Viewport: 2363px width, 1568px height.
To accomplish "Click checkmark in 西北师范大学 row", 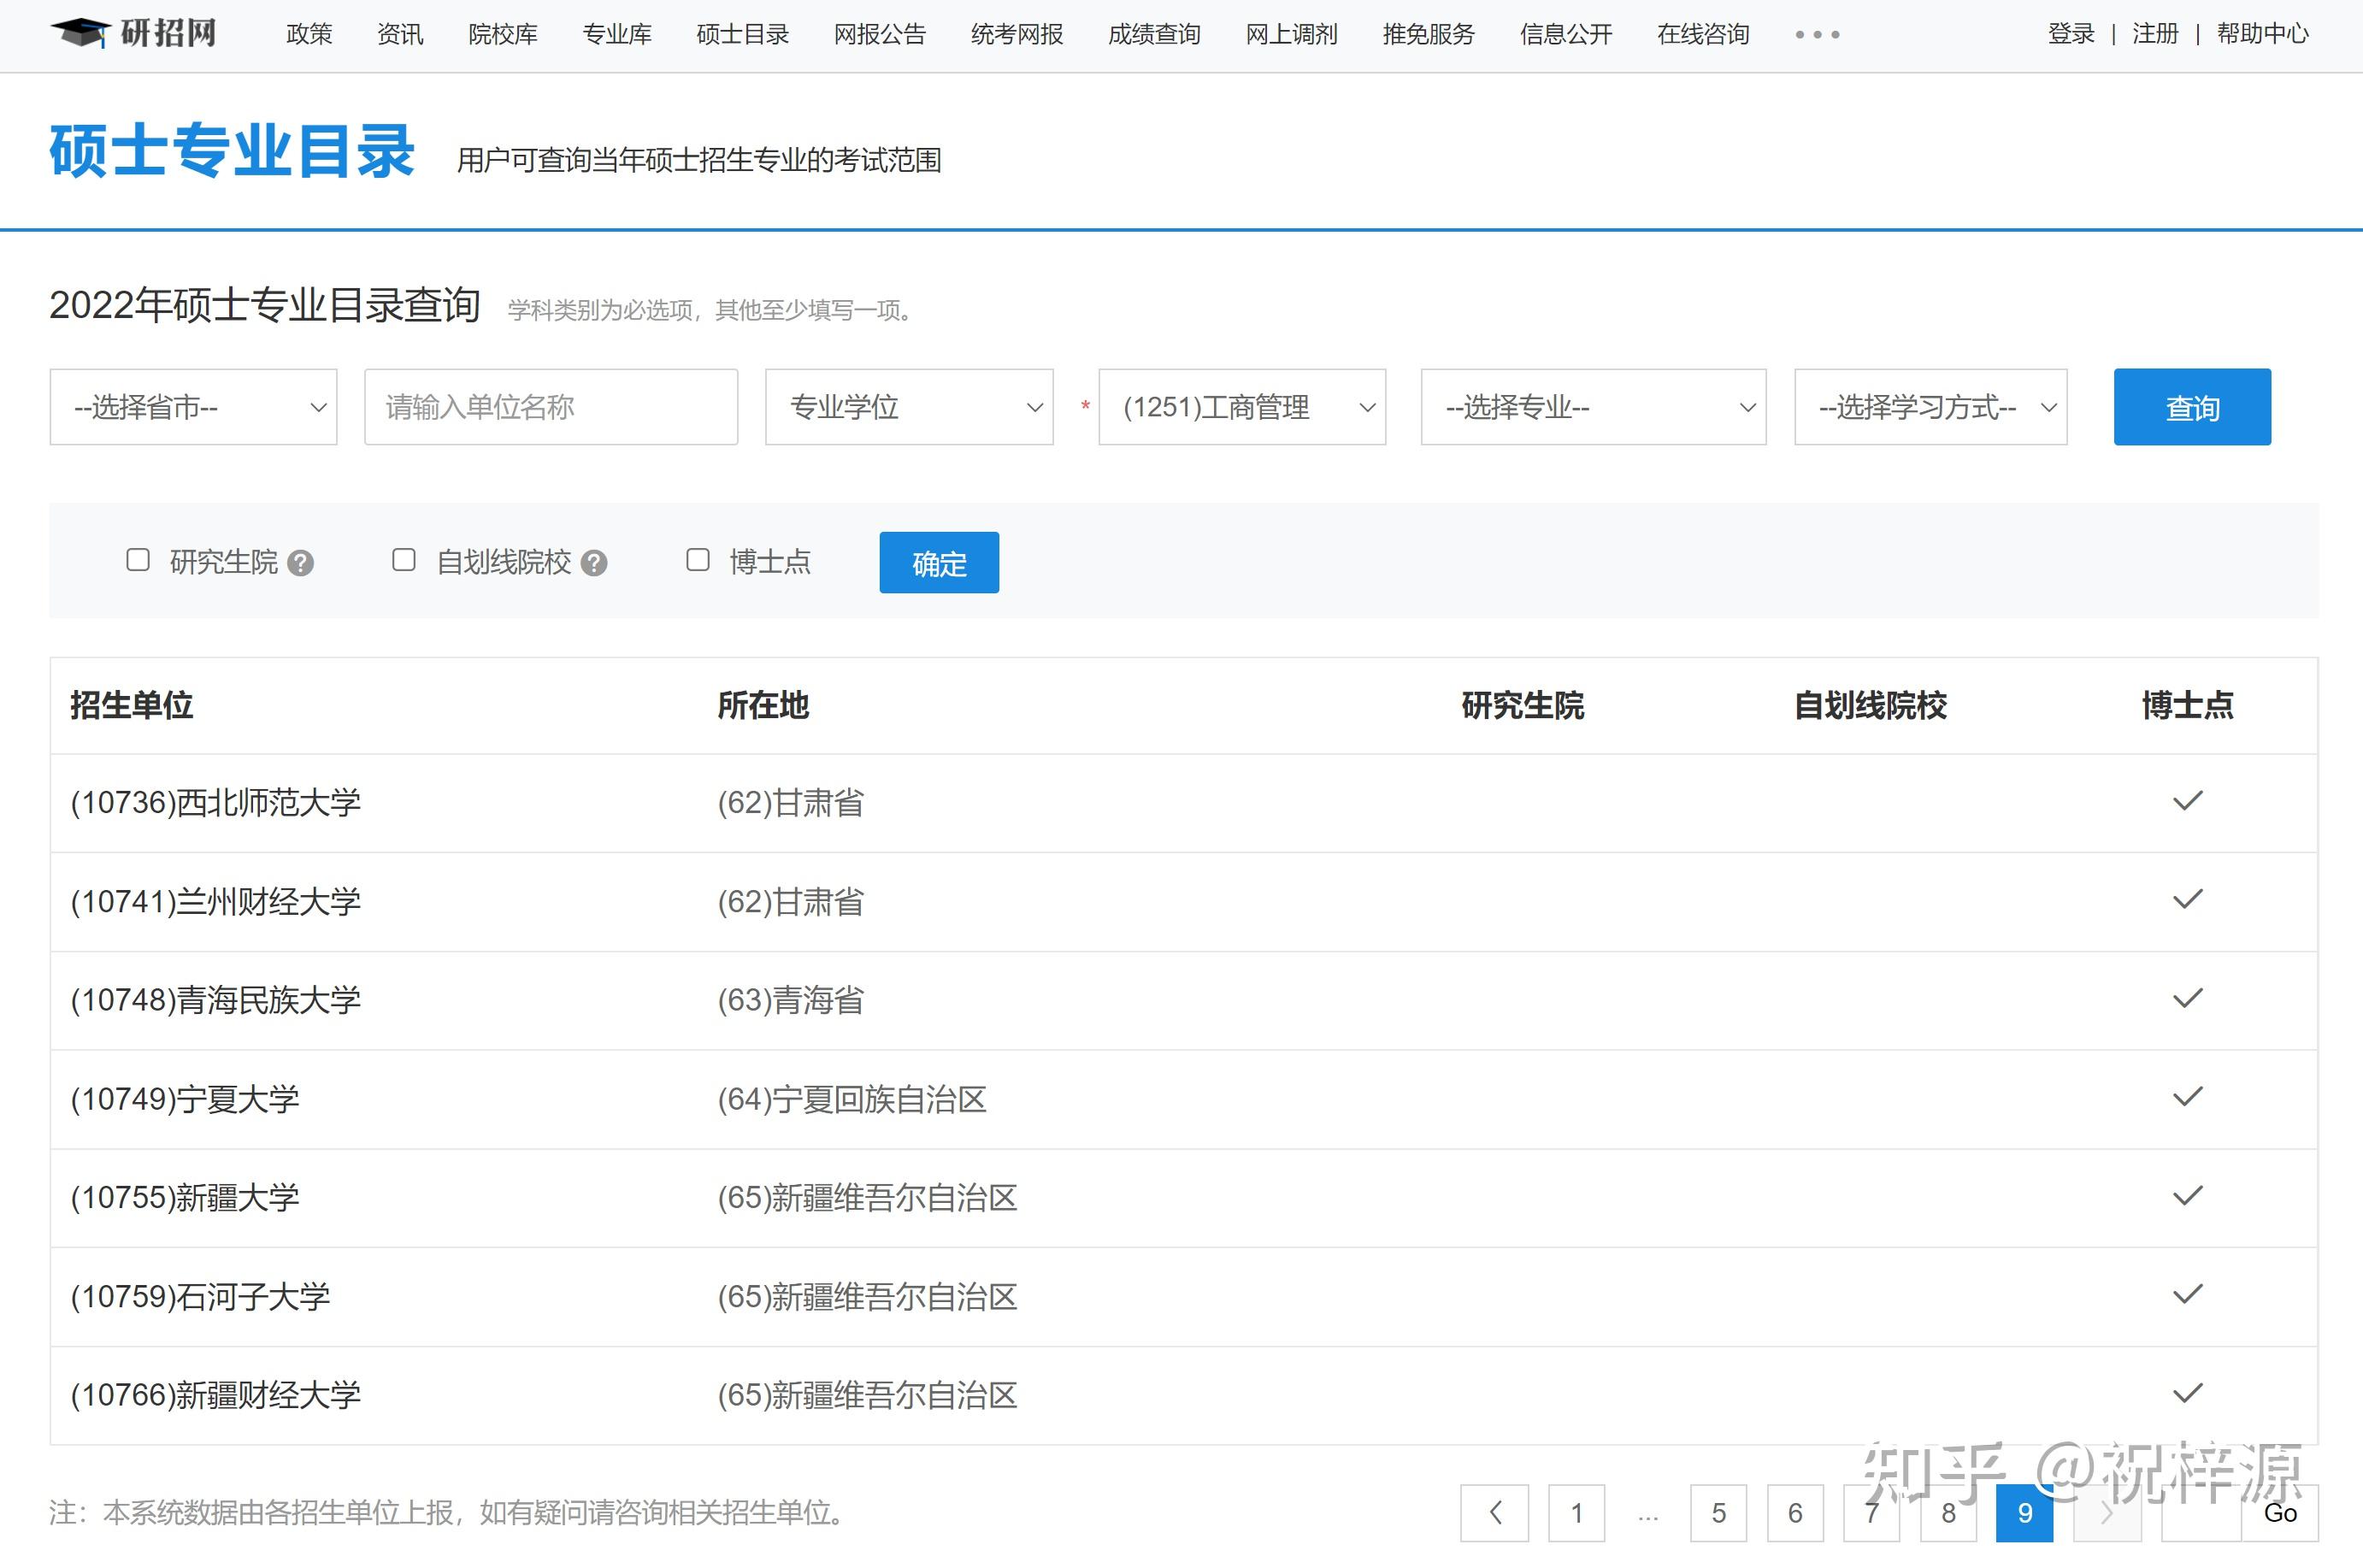I will click(x=2187, y=801).
